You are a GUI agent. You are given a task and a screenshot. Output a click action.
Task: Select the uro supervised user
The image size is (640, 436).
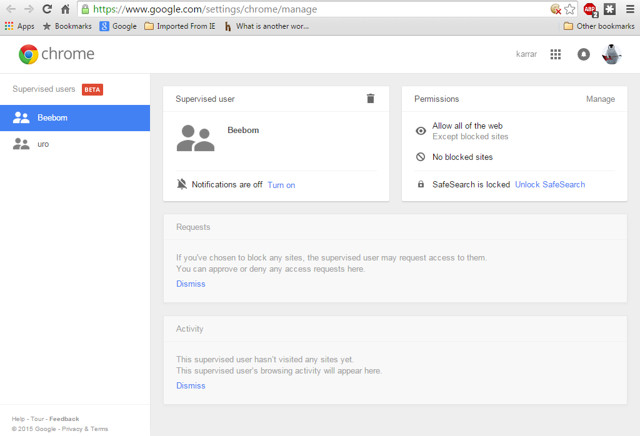point(75,144)
